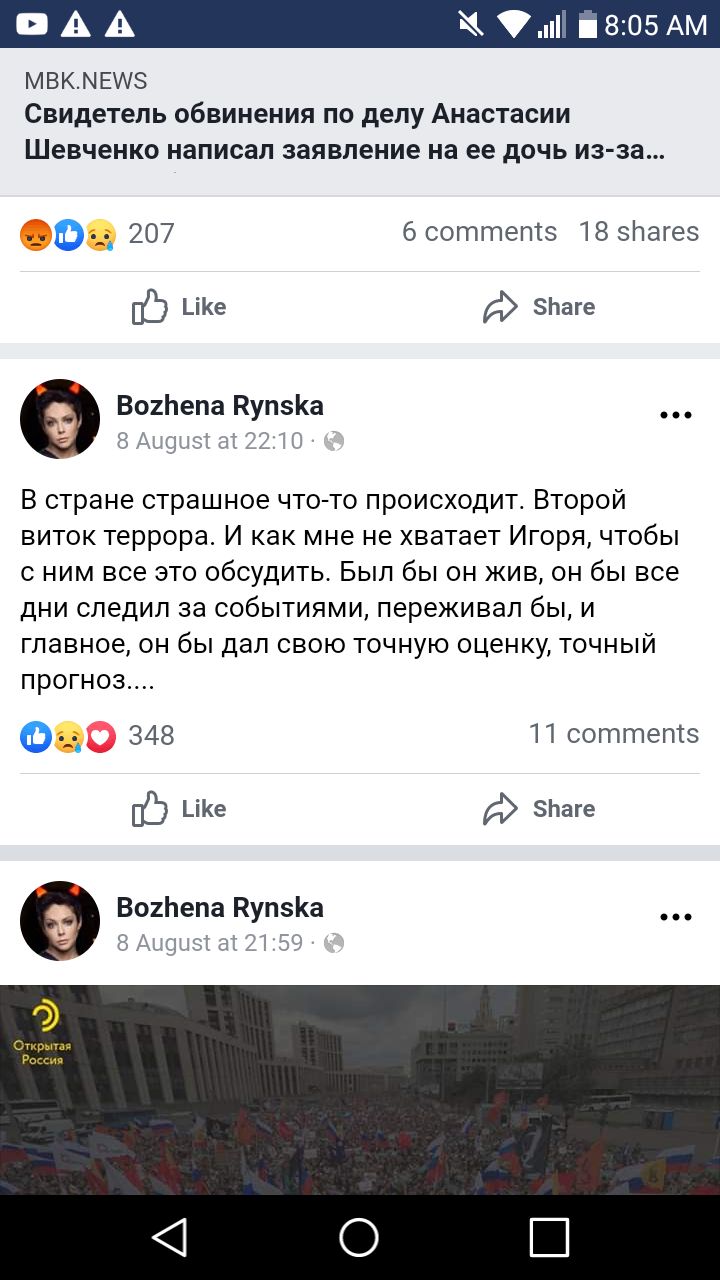Screen dimensions: 720x1280
Task: Tap the Android back navigation button
Action: click(170, 1238)
